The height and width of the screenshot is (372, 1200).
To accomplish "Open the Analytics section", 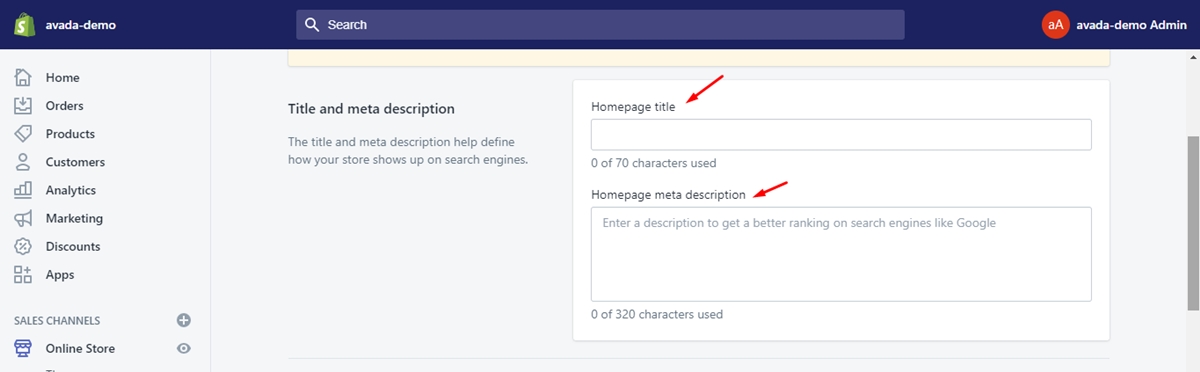I will 70,190.
